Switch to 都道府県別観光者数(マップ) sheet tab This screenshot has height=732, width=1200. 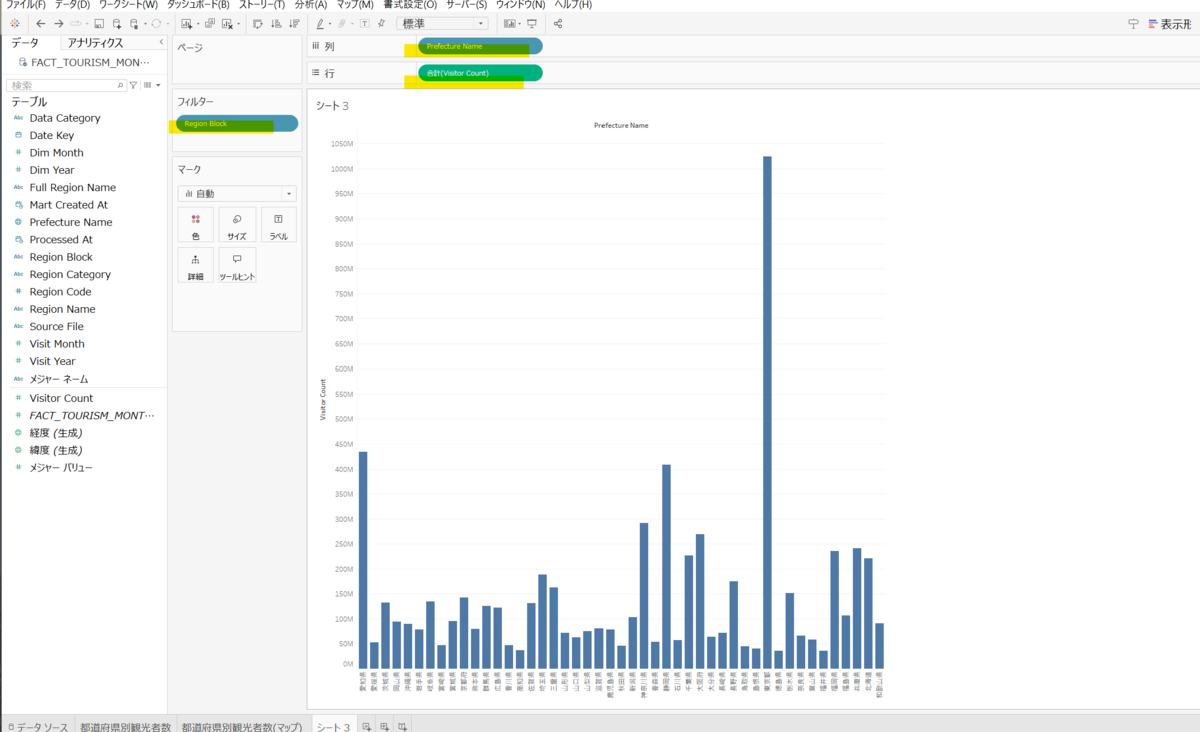coord(243,725)
